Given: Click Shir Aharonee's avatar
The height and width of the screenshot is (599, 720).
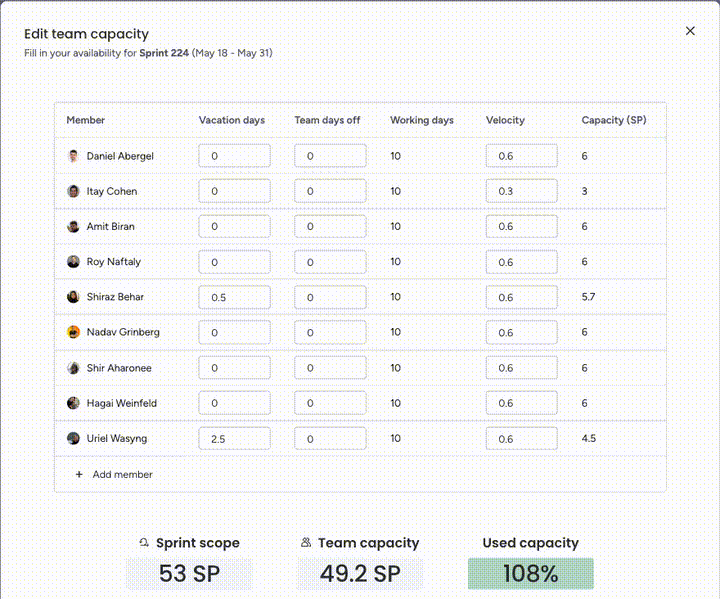Looking at the screenshot, I should pyautogui.click(x=73, y=367).
